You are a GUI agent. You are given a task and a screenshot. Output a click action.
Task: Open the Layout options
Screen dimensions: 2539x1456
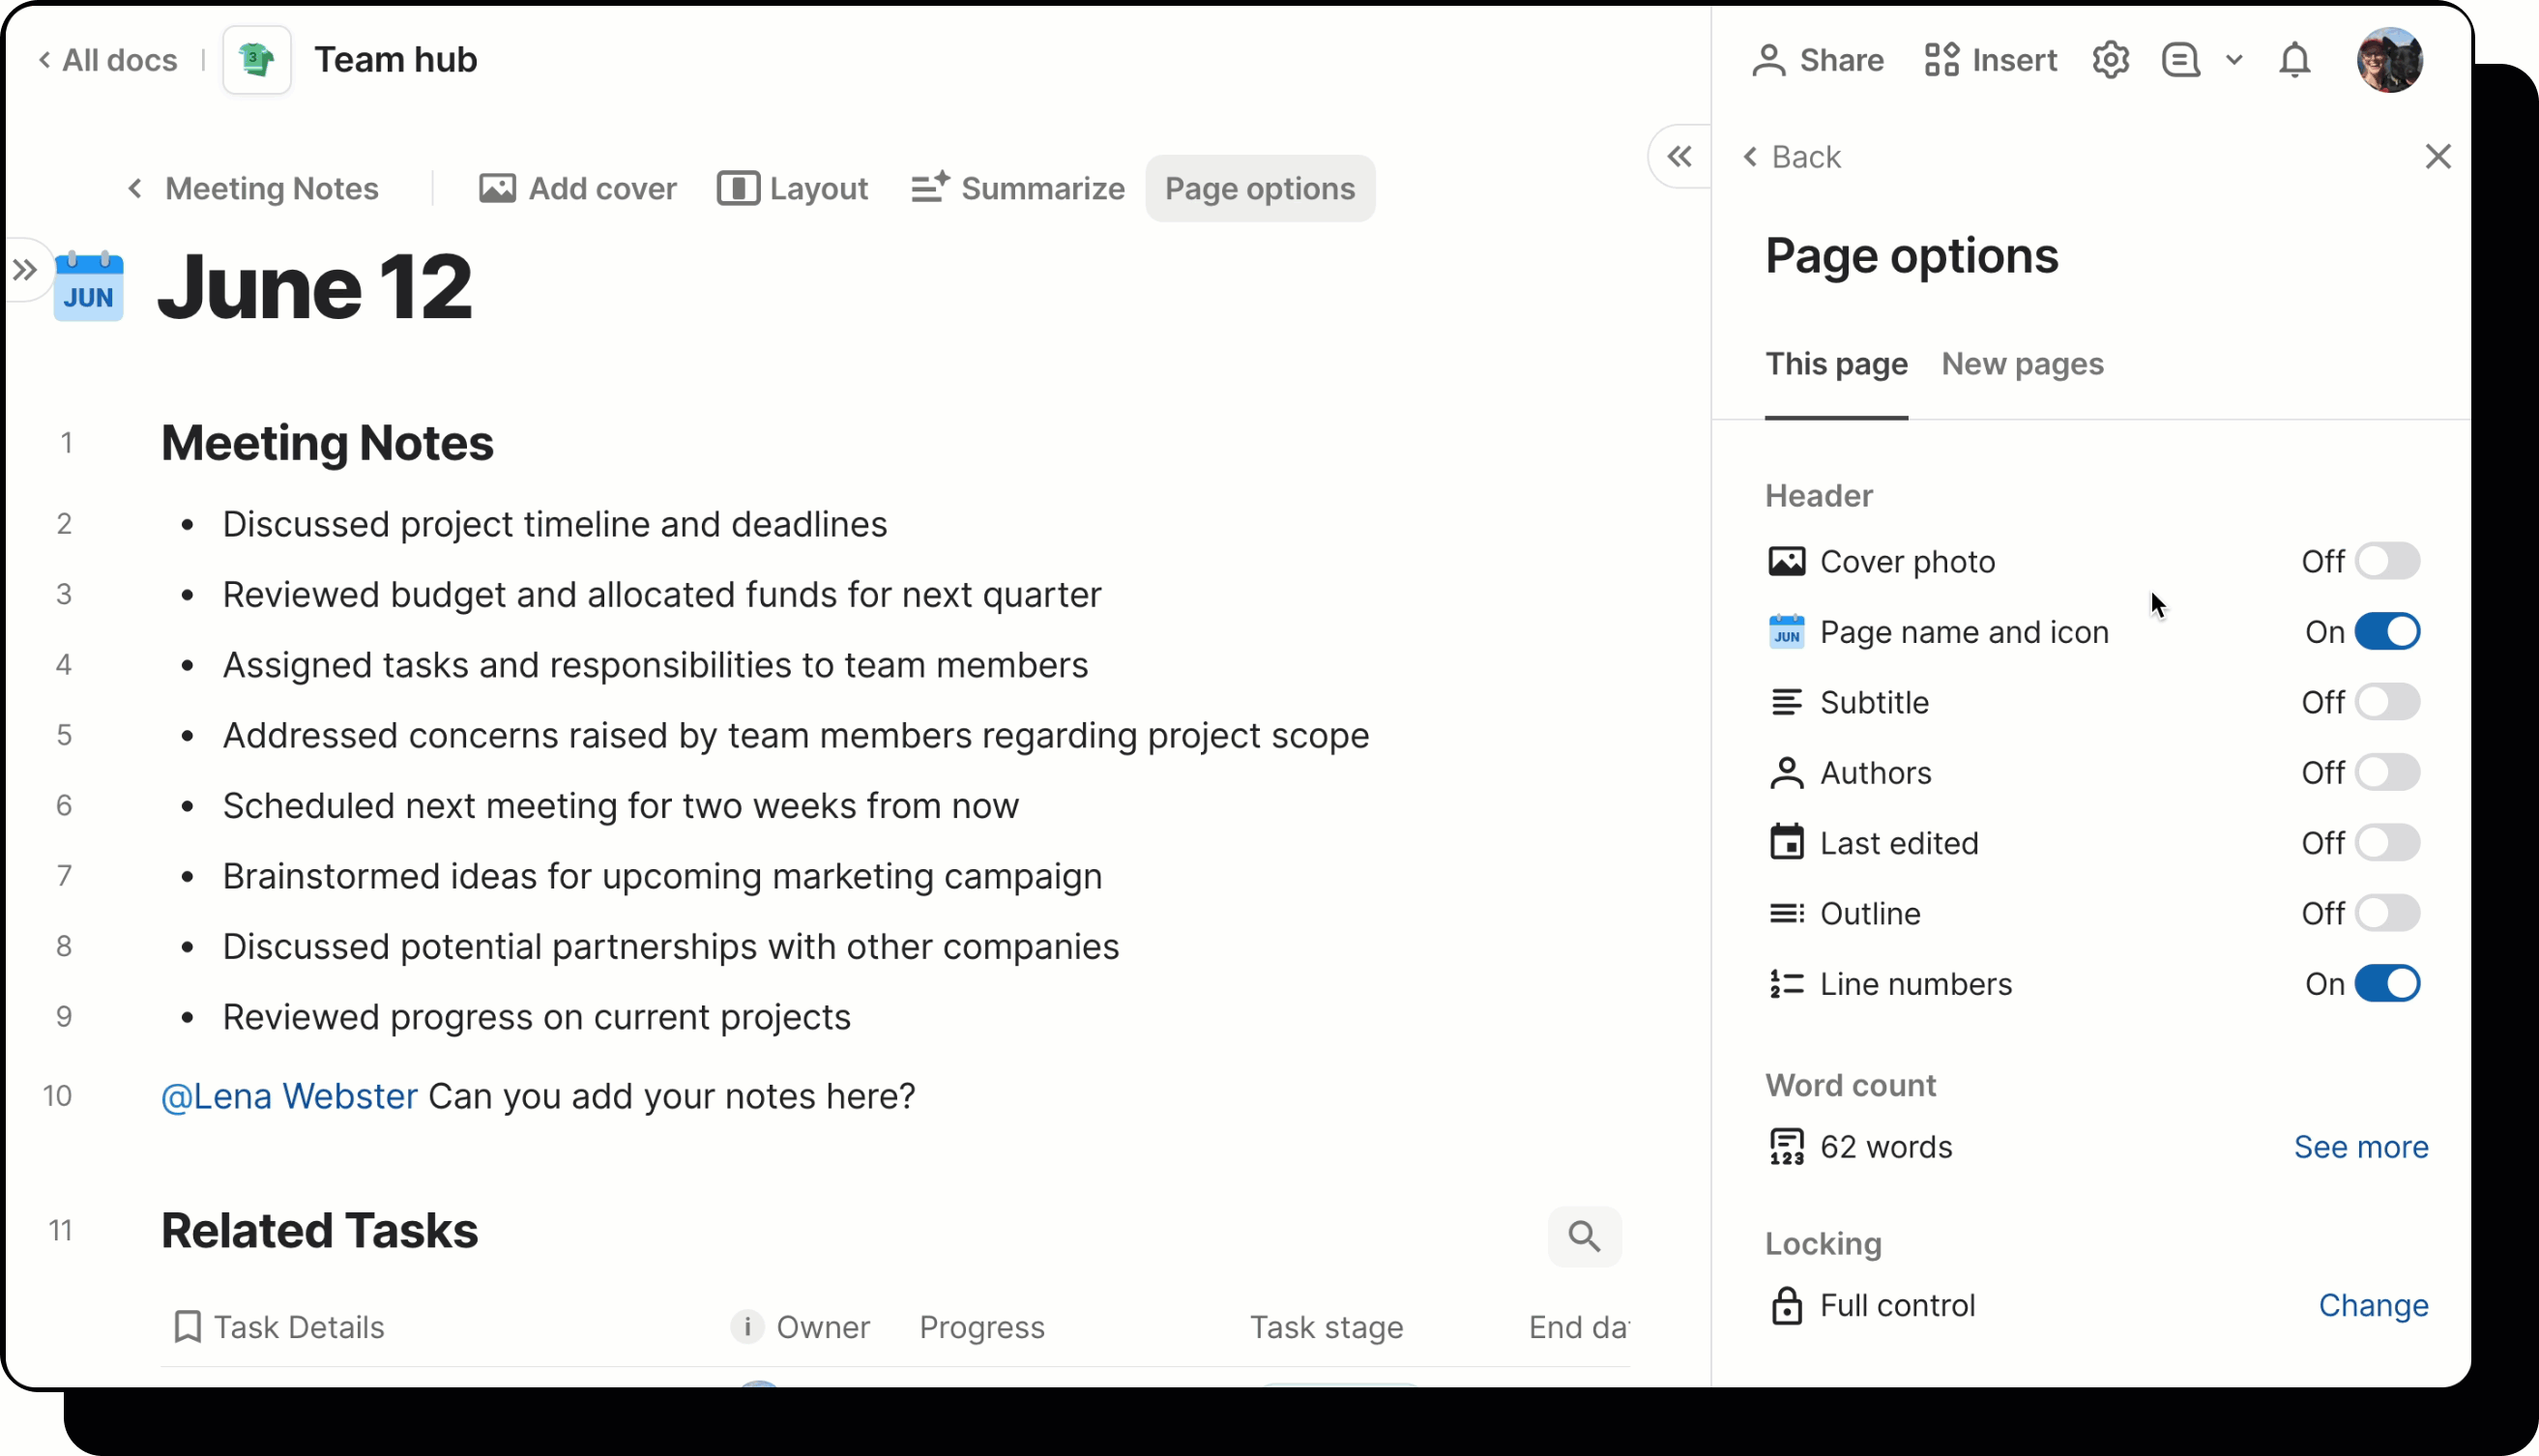coord(793,188)
